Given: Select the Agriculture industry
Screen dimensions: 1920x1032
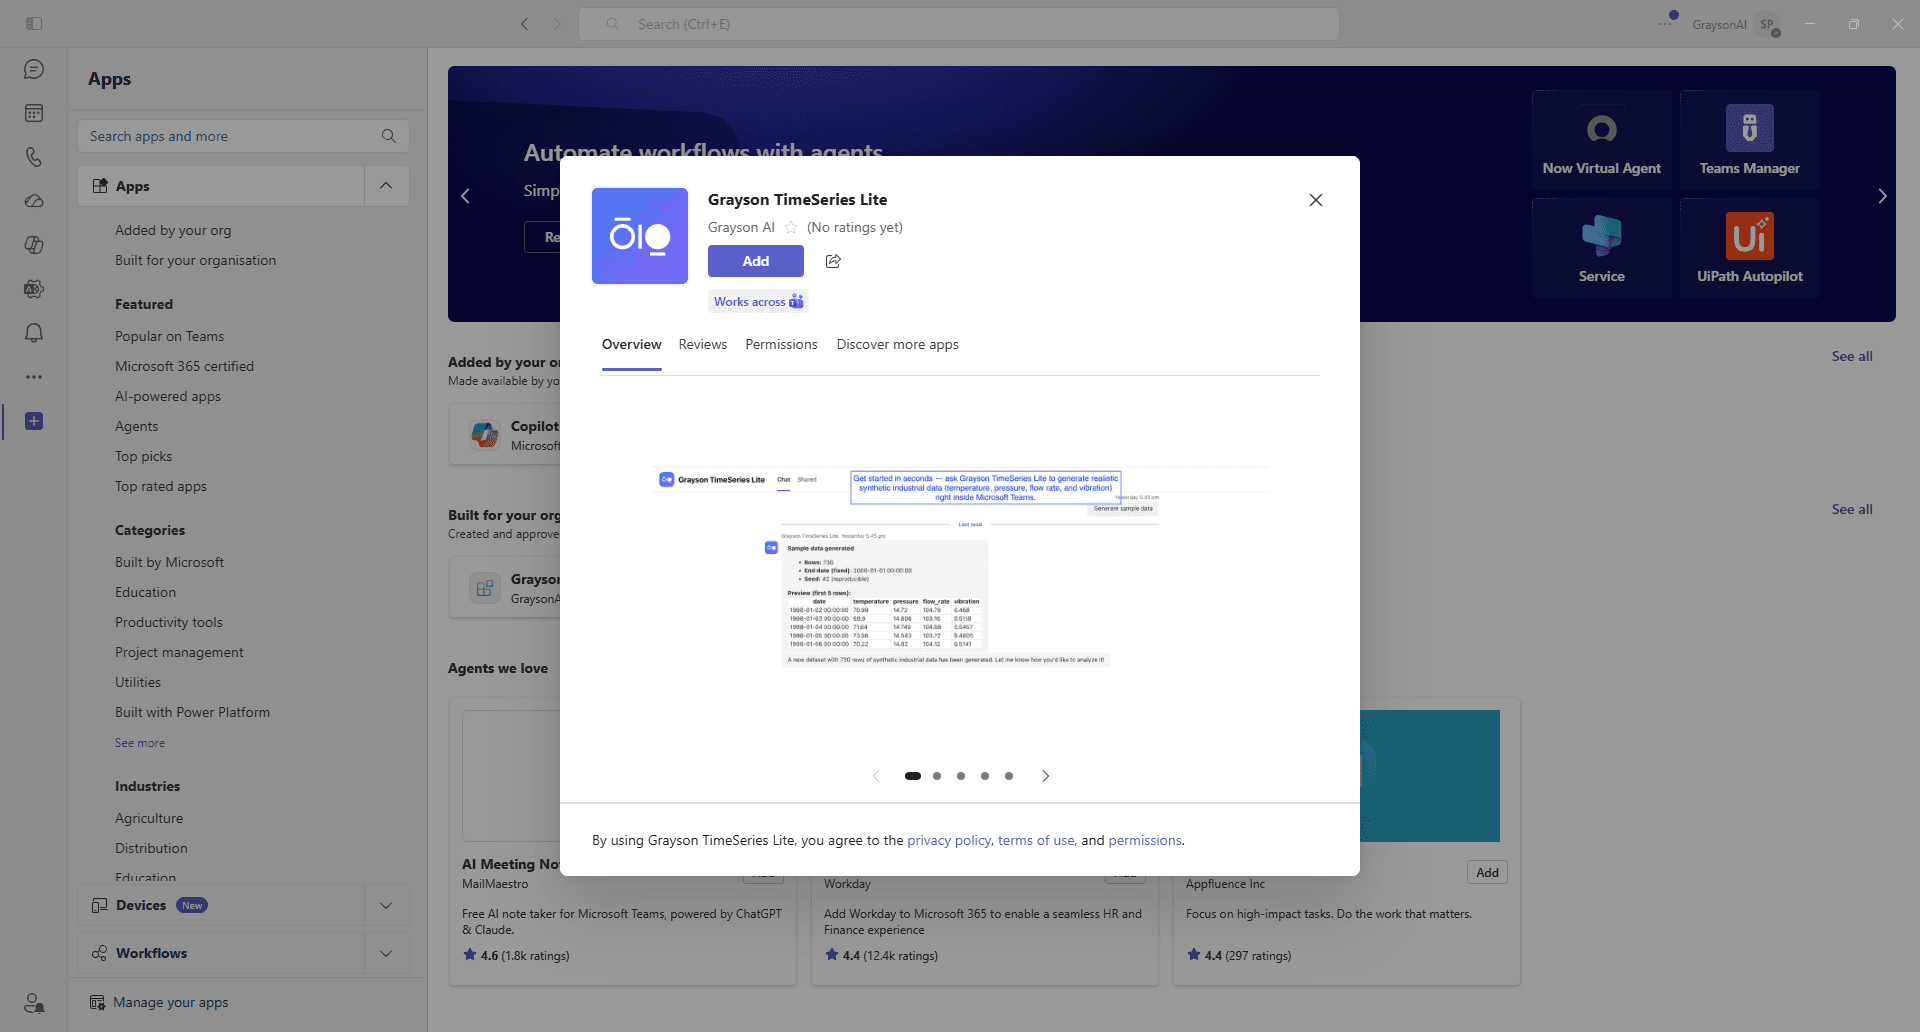Looking at the screenshot, I should tap(149, 818).
